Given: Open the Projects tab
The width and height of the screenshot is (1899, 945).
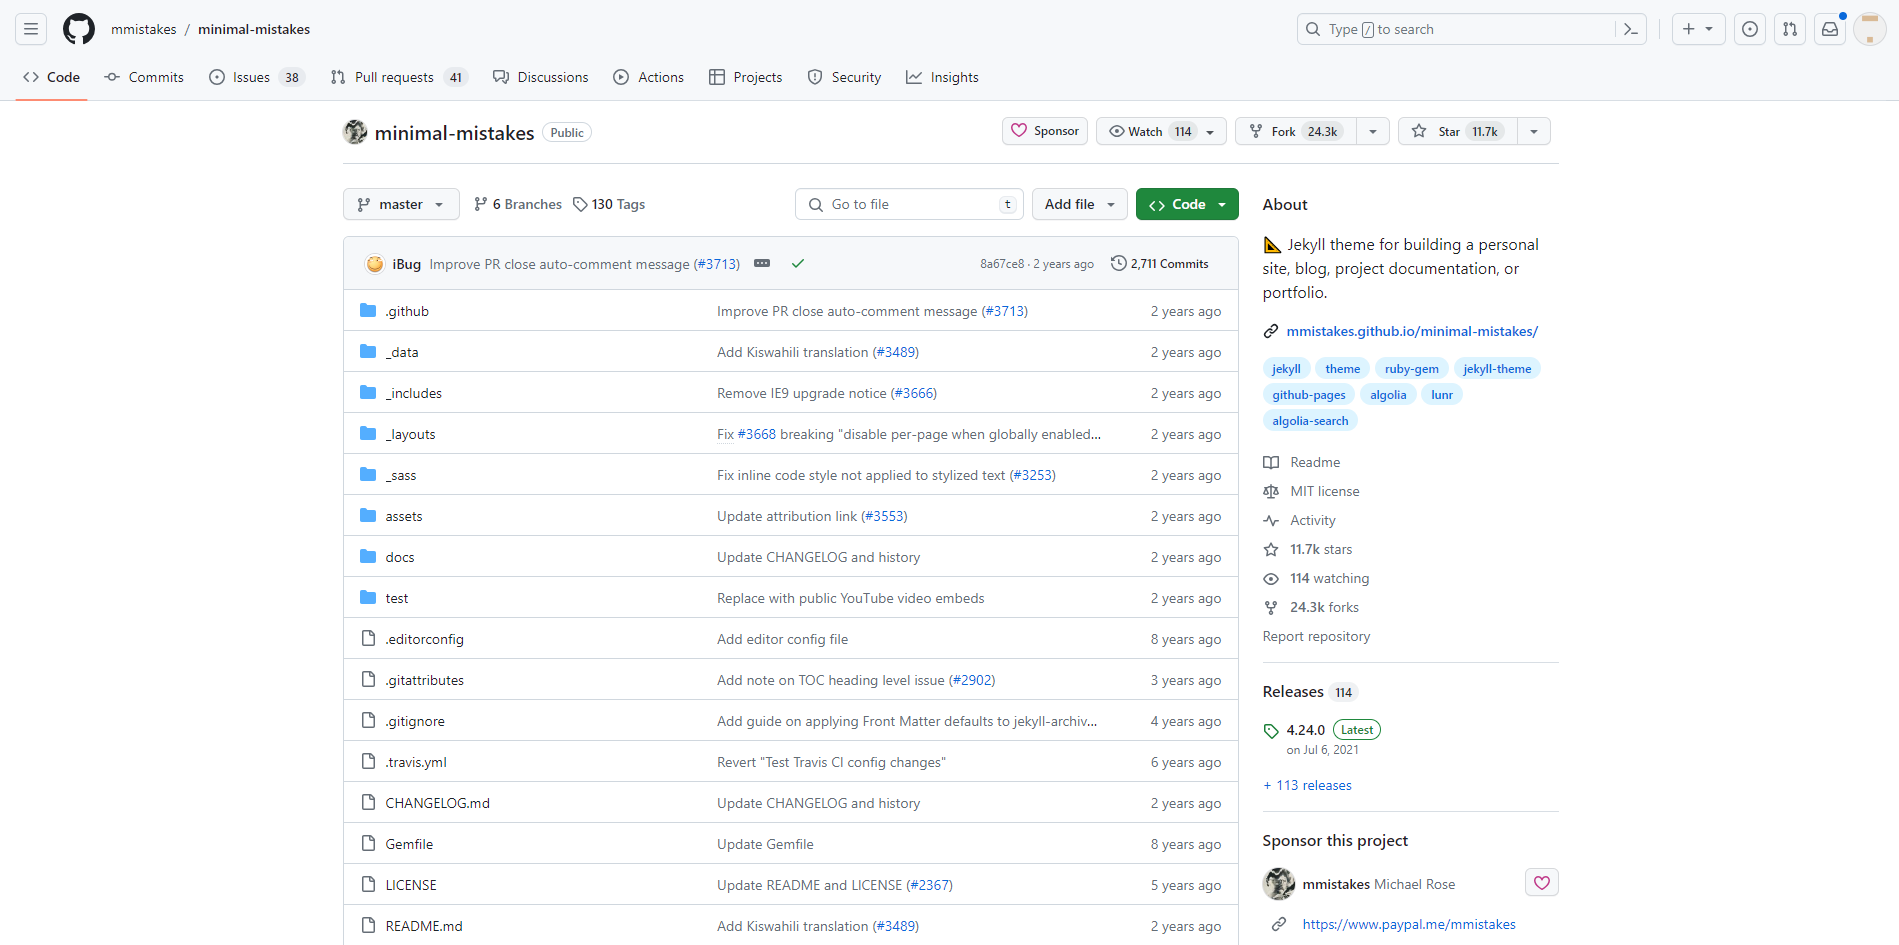Looking at the screenshot, I should point(746,77).
